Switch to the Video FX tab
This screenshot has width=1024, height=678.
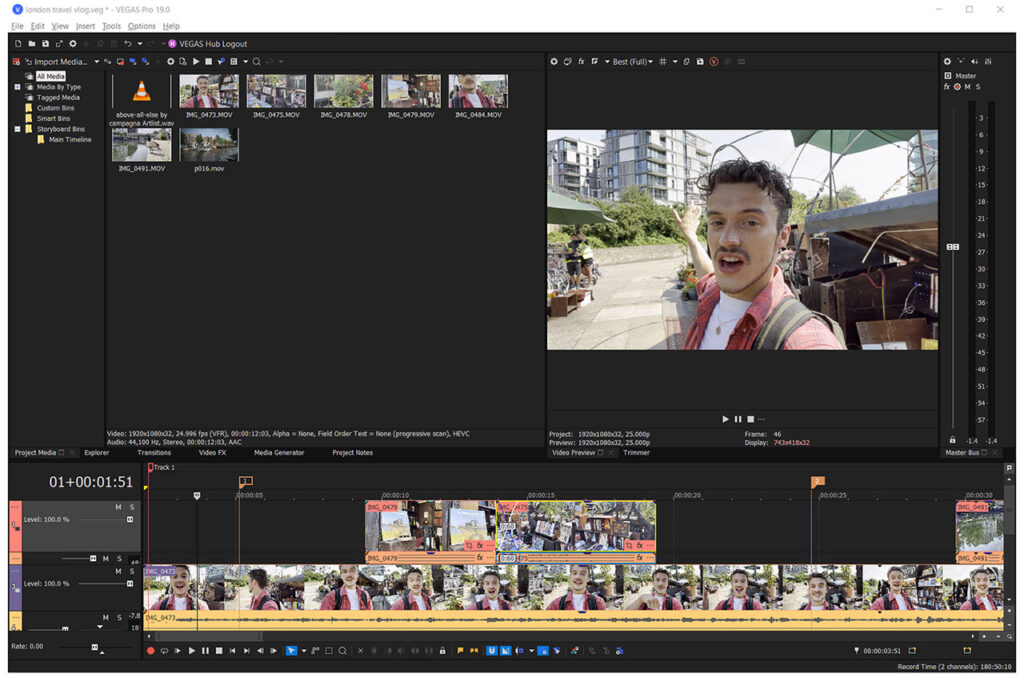coord(212,453)
